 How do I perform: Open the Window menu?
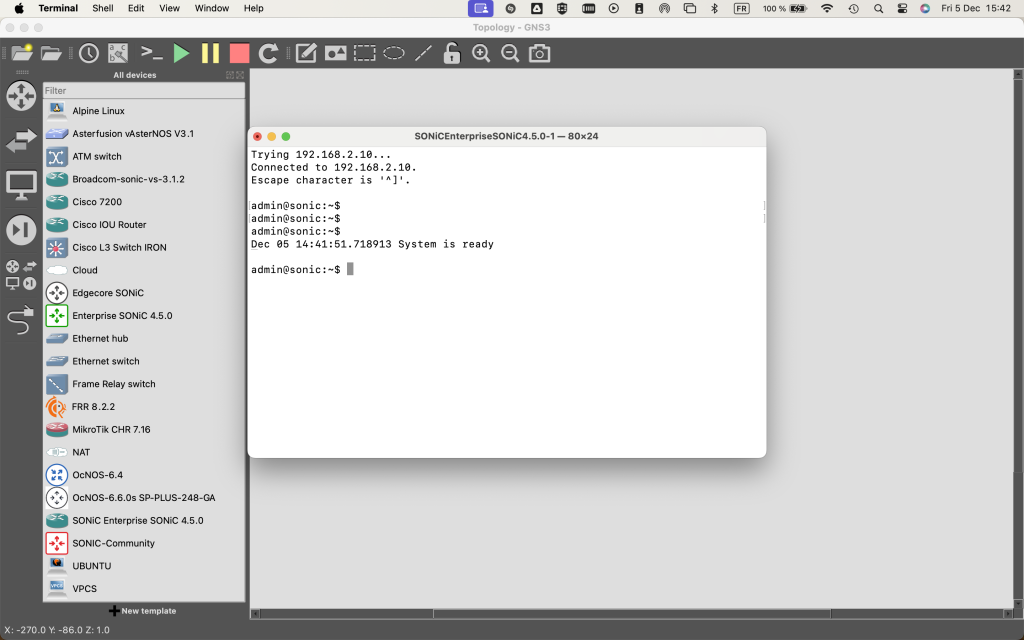[211, 8]
